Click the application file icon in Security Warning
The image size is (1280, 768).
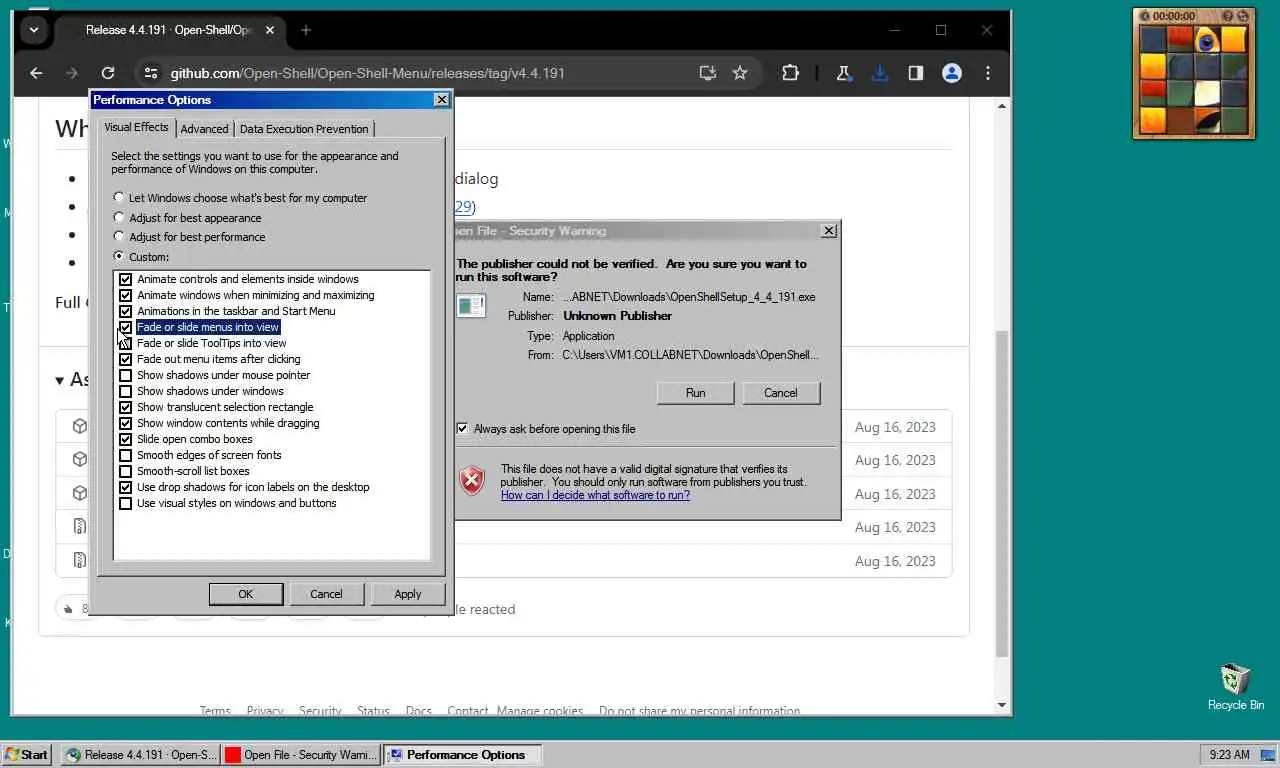471,305
